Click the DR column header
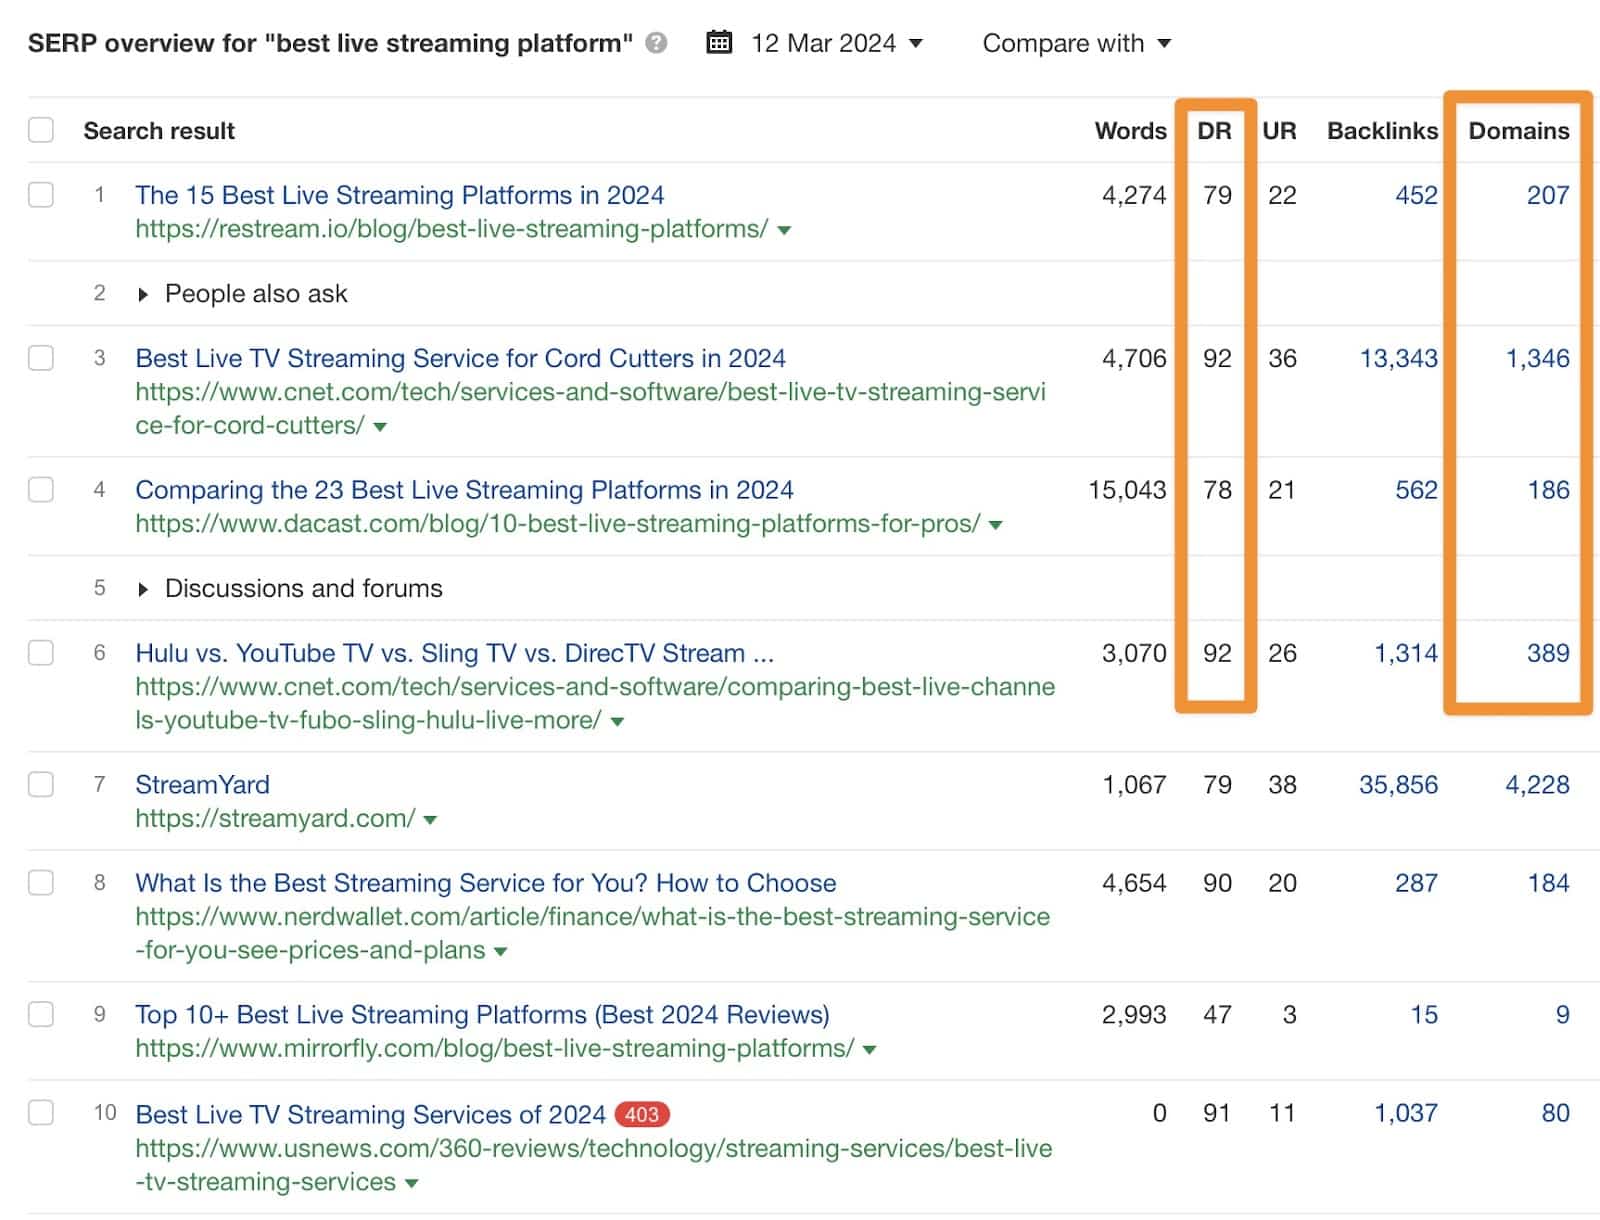Screen dimensions: 1600x1220 pos(1214,131)
